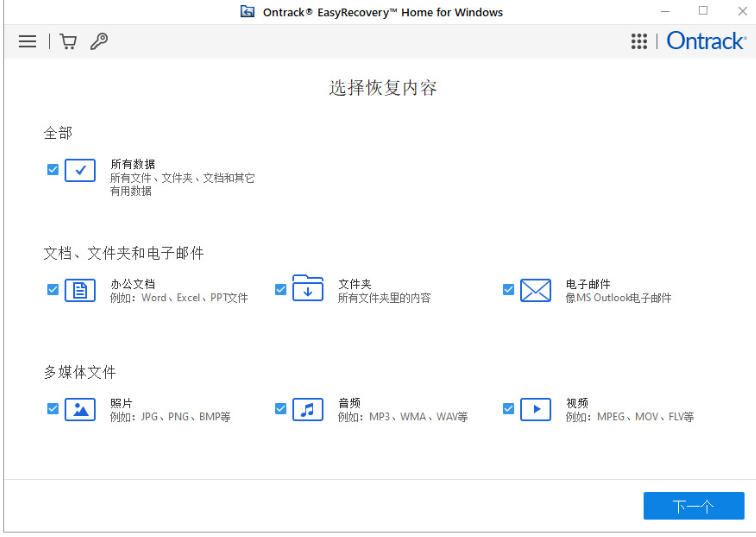Click the shopping cart icon
Screen dimensions: 756x537
click(x=68, y=41)
